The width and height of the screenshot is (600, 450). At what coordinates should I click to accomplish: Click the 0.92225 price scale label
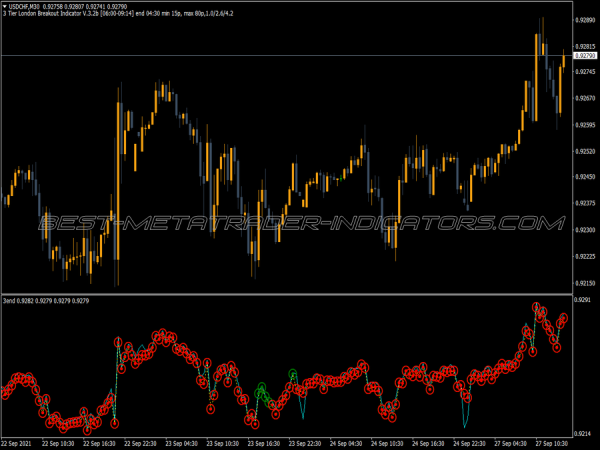pyautogui.click(x=585, y=256)
